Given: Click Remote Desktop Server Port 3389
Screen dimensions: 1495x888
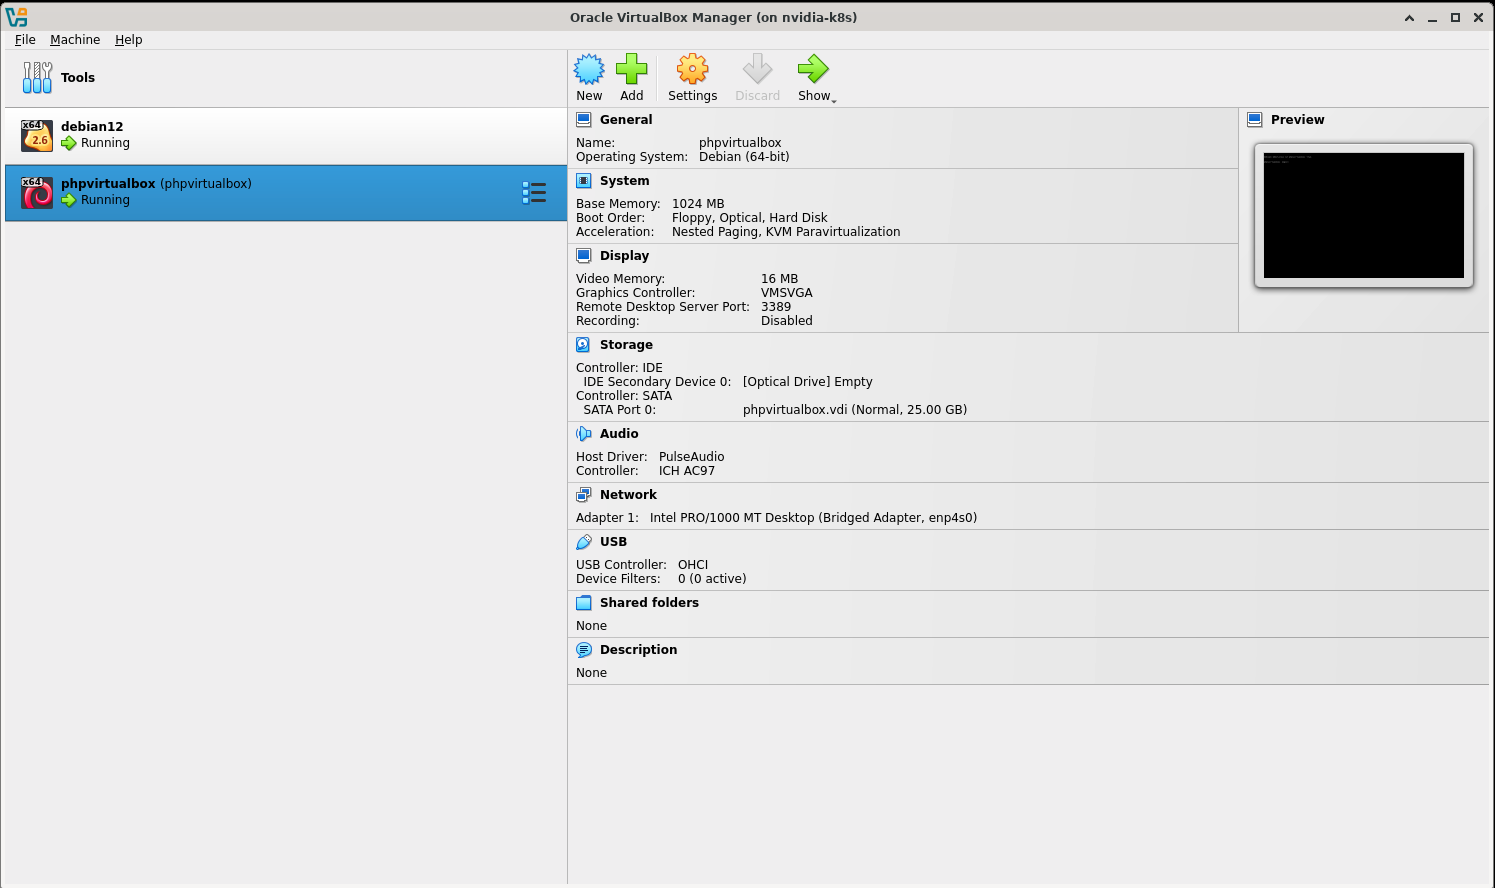Looking at the screenshot, I should (x=776, y=307).
